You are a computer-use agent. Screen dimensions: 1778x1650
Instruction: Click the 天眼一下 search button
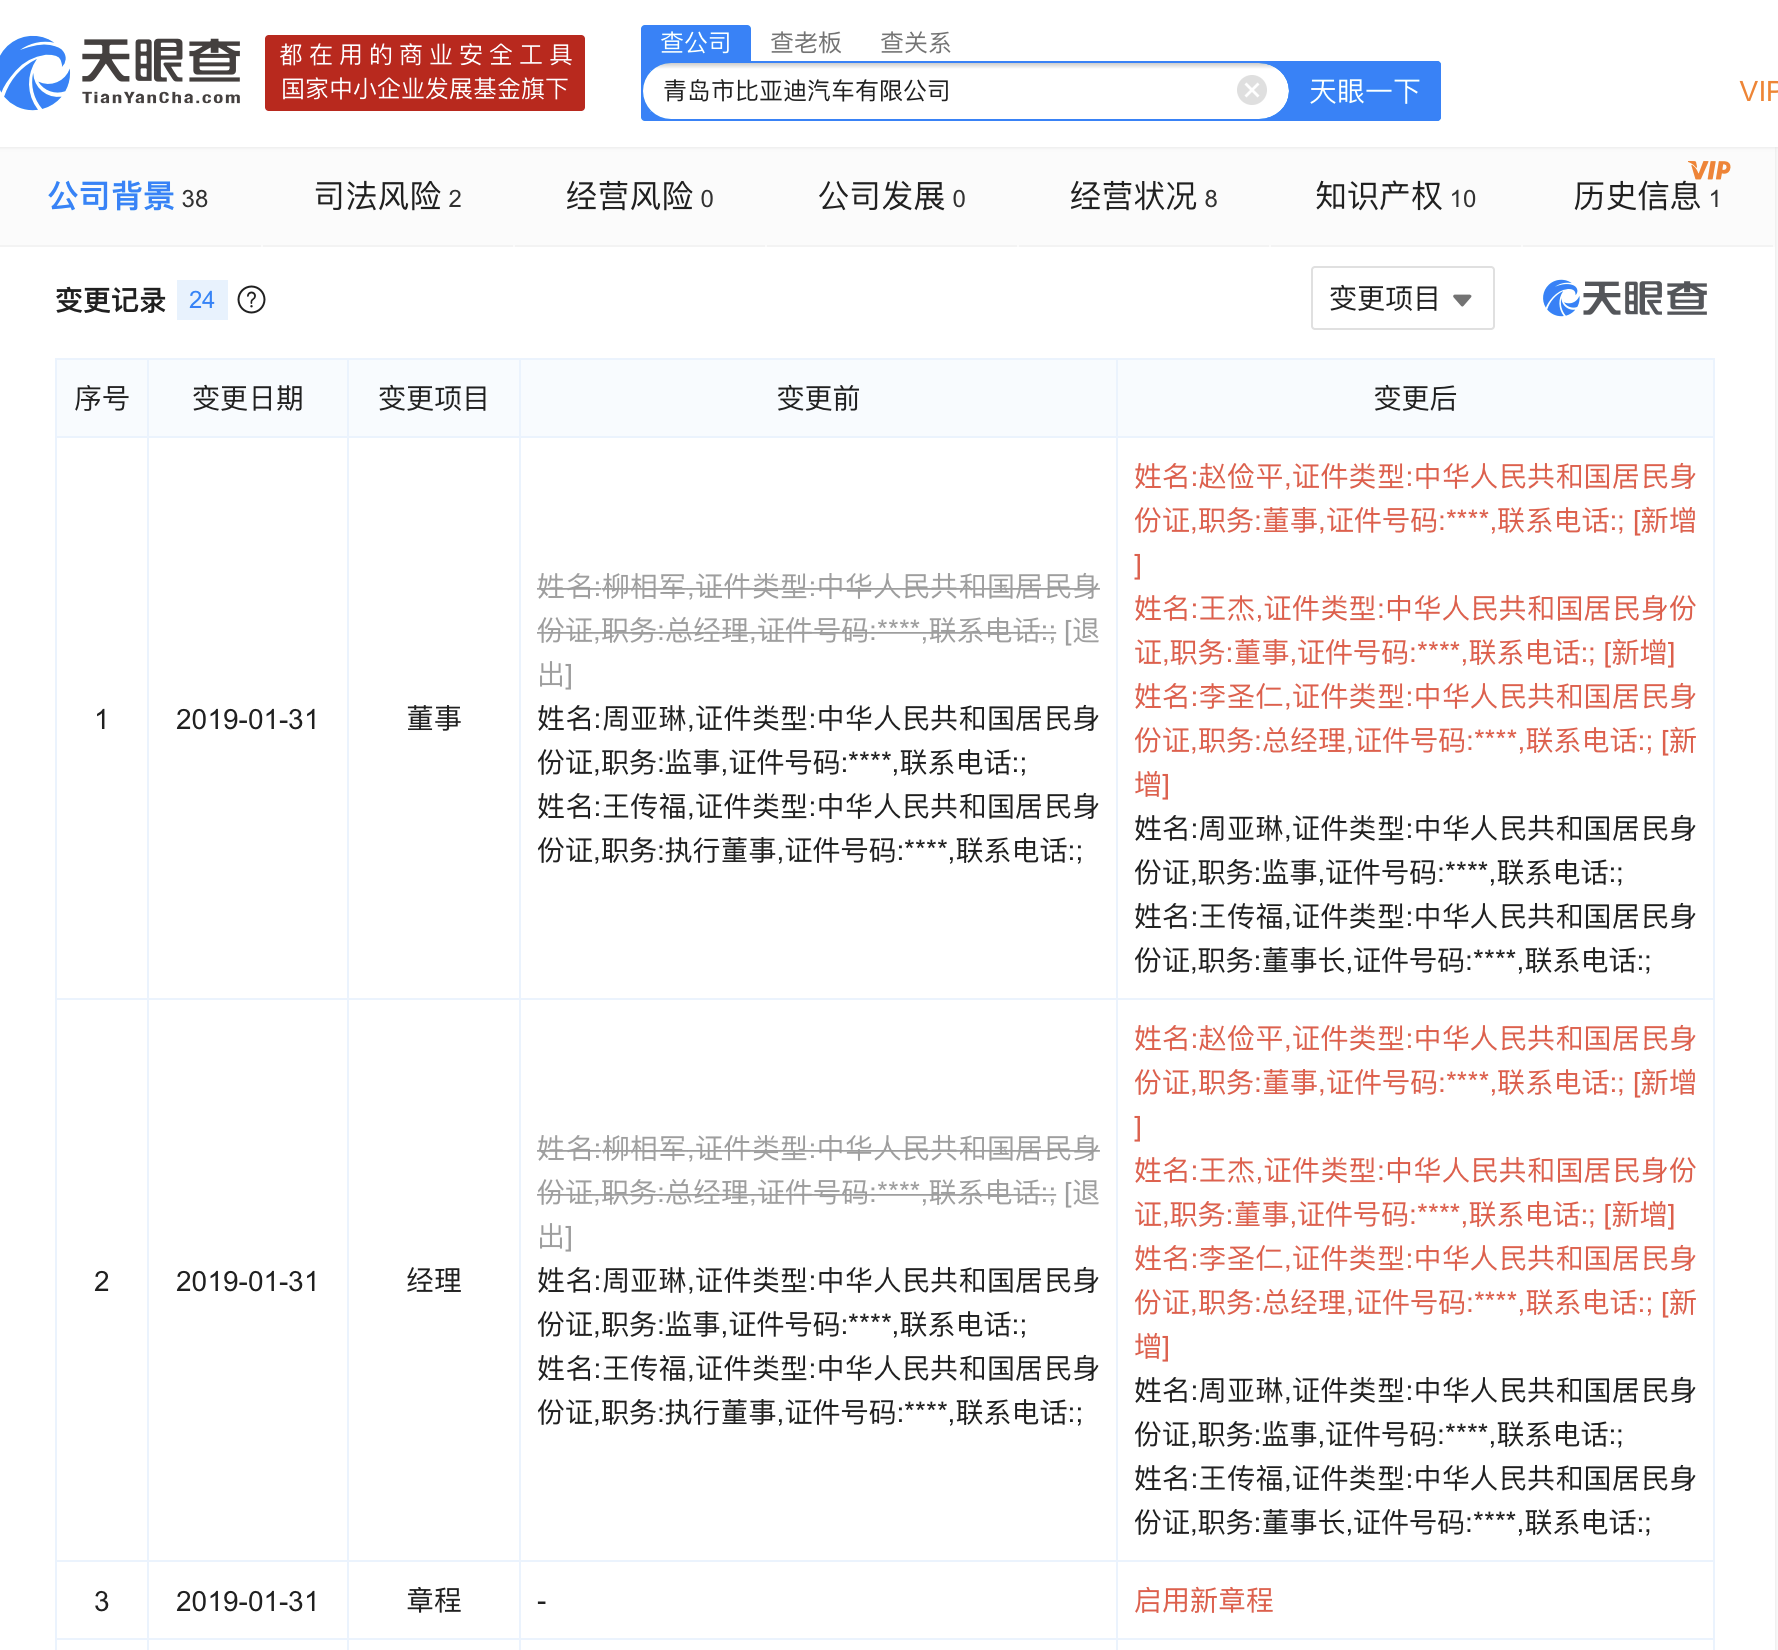coord(1364,91)
